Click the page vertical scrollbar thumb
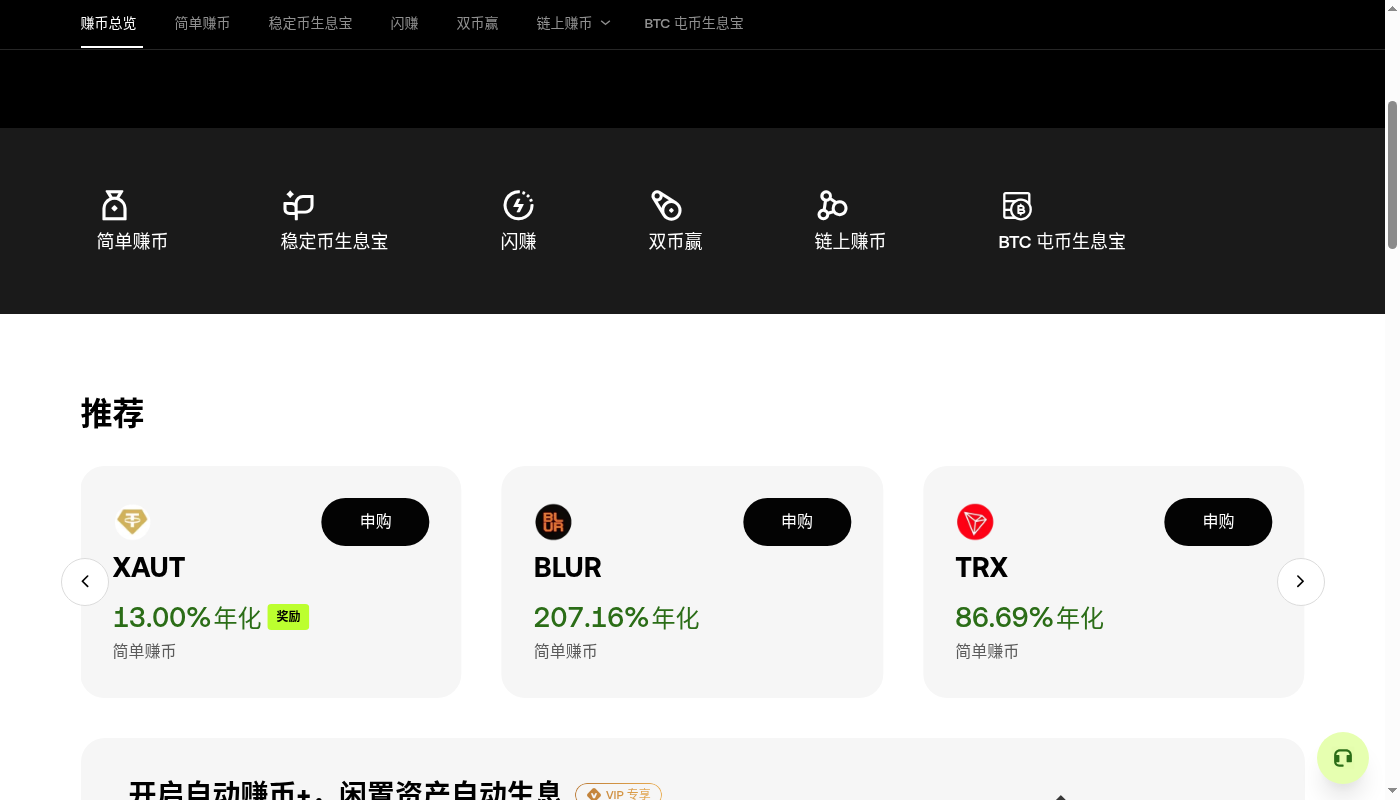 click(x=1392, y=175)
